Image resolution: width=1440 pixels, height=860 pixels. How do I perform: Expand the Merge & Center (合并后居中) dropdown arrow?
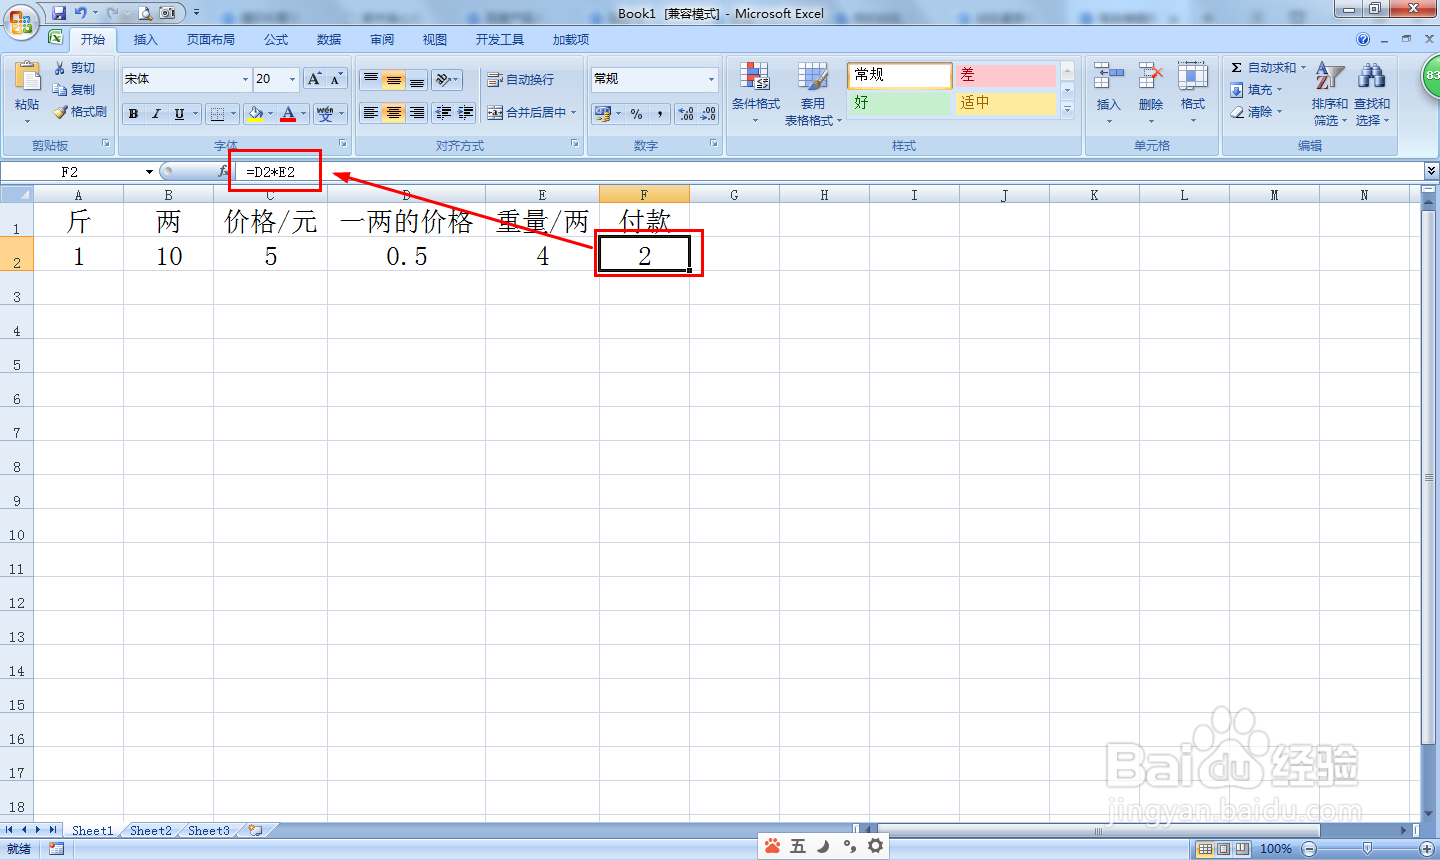574,113
